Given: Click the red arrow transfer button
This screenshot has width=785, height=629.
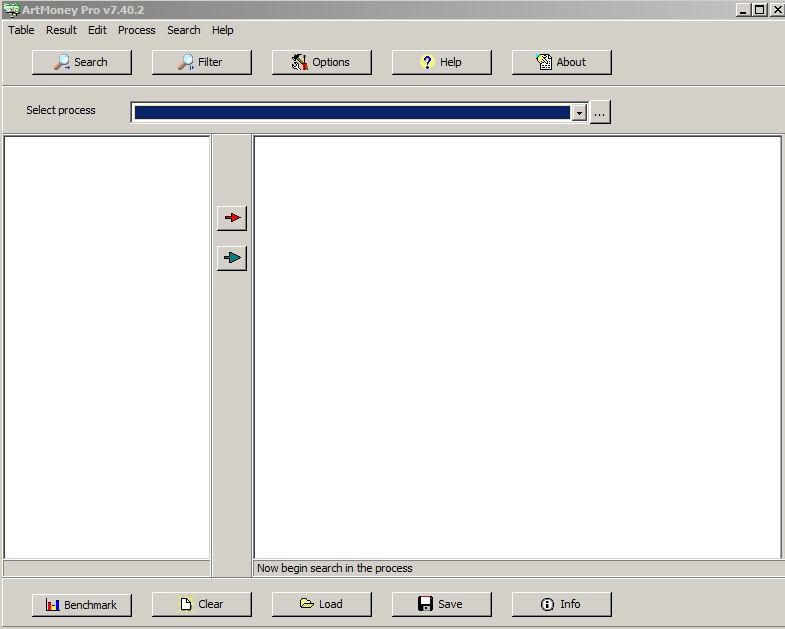Looking at the screenshot, I should 232,218.
